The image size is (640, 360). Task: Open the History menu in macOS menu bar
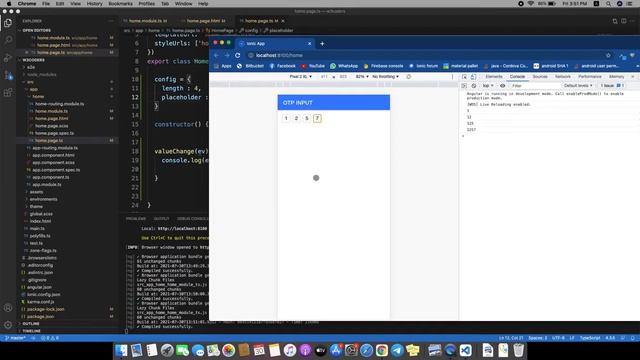(x=94, y=4)
